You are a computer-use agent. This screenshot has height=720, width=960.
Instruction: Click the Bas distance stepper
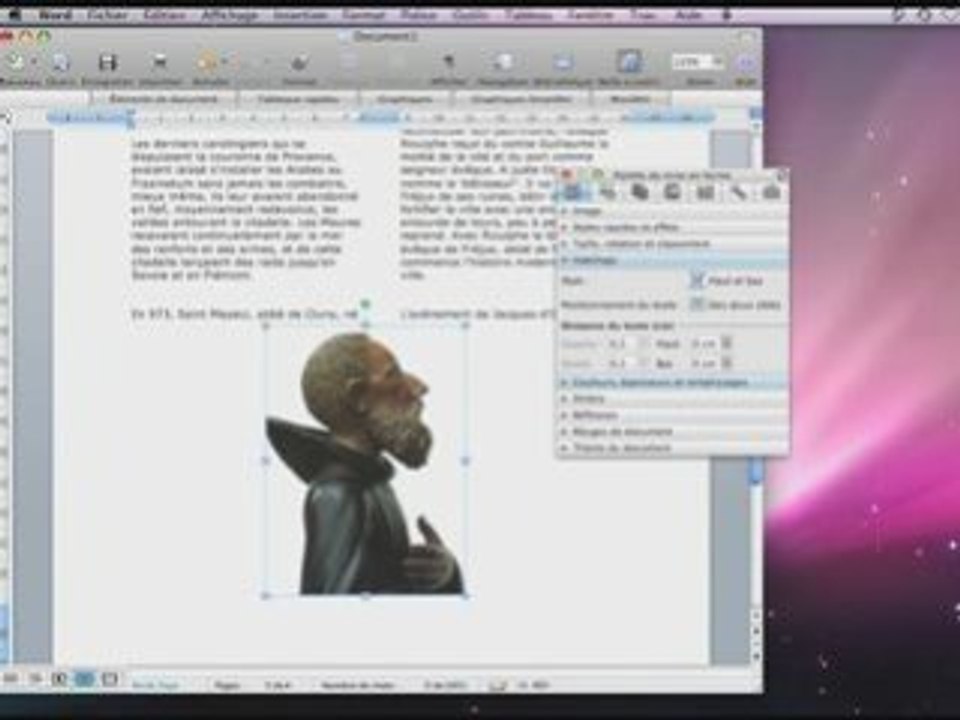tap(727, 363)
